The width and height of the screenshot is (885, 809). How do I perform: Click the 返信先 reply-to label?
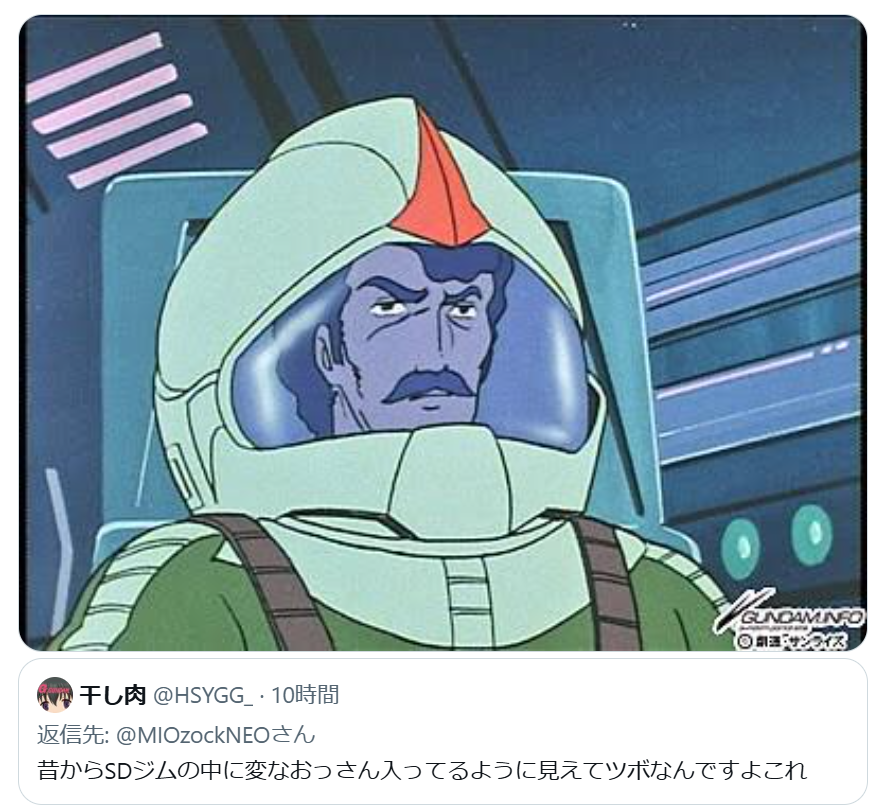tap(74, 736)
